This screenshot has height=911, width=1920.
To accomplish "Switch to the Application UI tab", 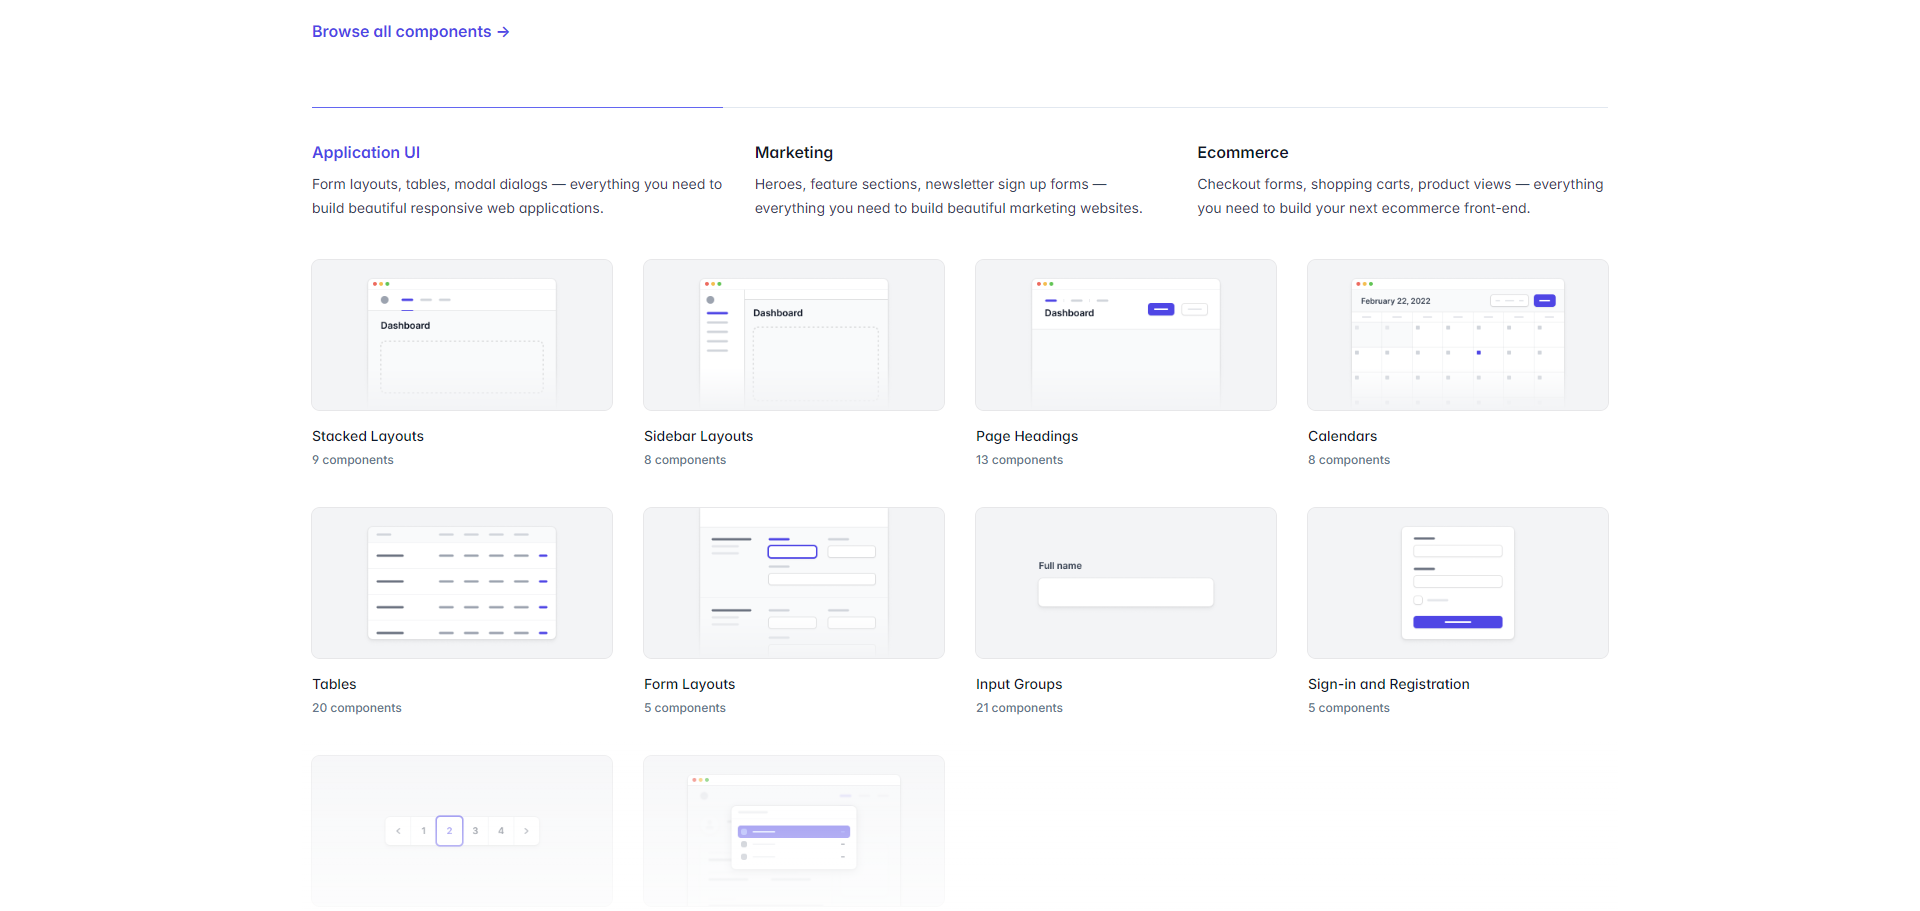I will click(366, 153).
